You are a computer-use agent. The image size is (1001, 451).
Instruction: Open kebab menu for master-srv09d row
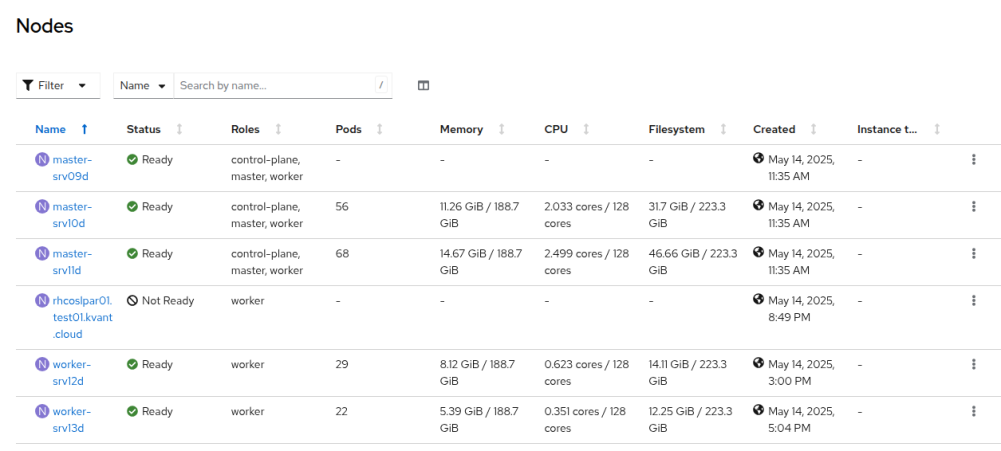973,160
